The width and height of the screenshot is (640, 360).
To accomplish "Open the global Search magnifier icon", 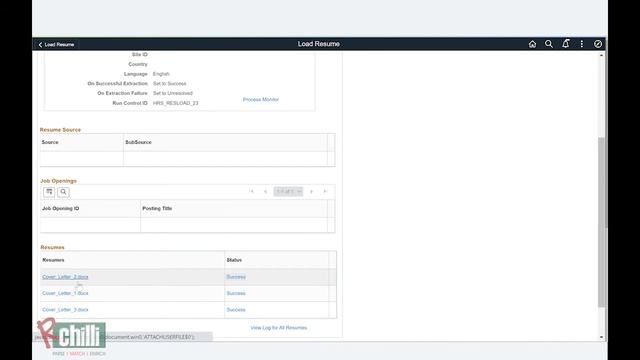I will pos(549,44).
